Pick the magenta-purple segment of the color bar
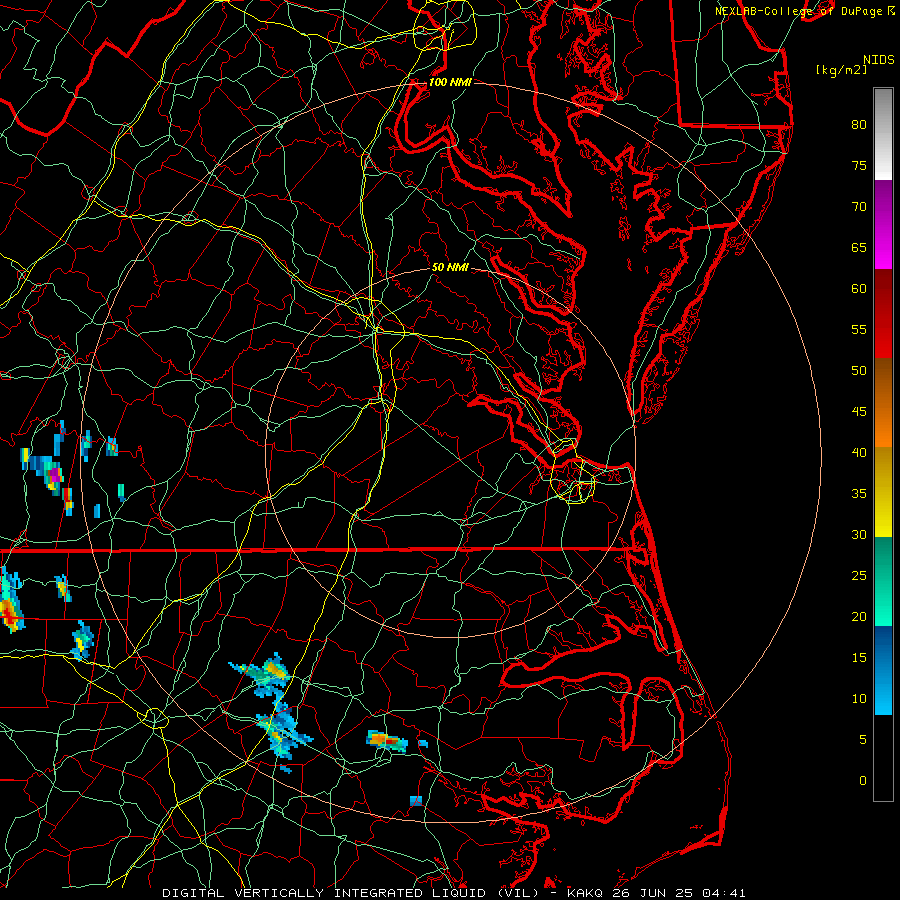 [x=883, y=225]
